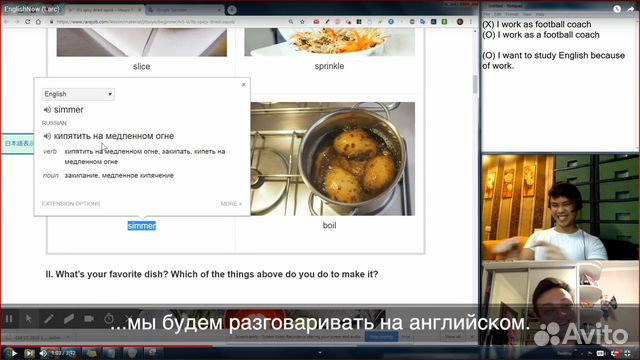Click the 'slice' caption
640x360 pixels.
point(142,66)
